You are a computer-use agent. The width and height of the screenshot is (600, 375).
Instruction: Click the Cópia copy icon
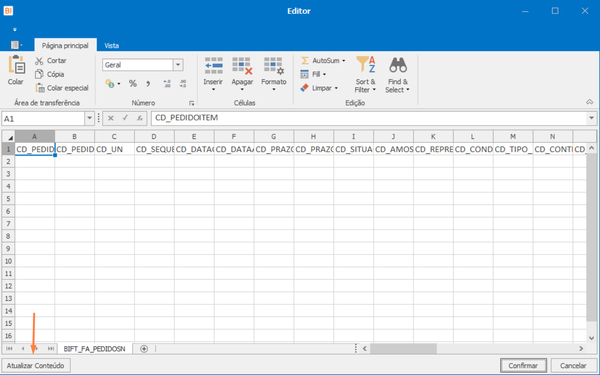[39, 74]
